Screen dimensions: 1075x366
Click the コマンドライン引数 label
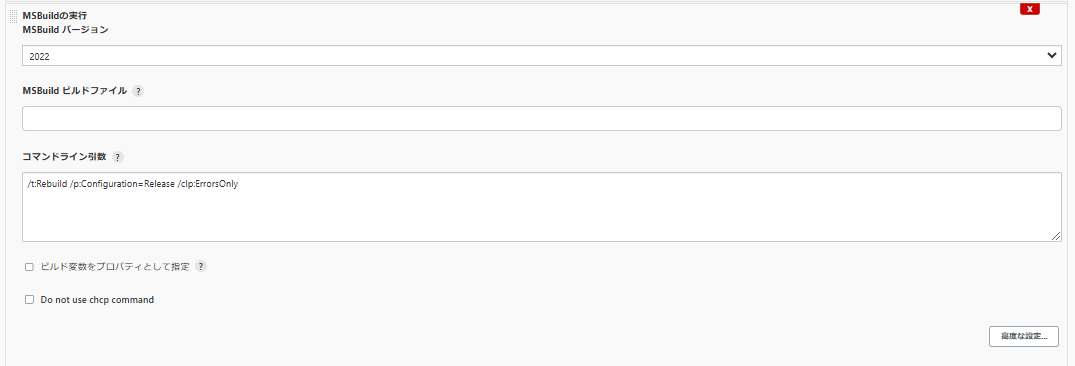(64, 157)
